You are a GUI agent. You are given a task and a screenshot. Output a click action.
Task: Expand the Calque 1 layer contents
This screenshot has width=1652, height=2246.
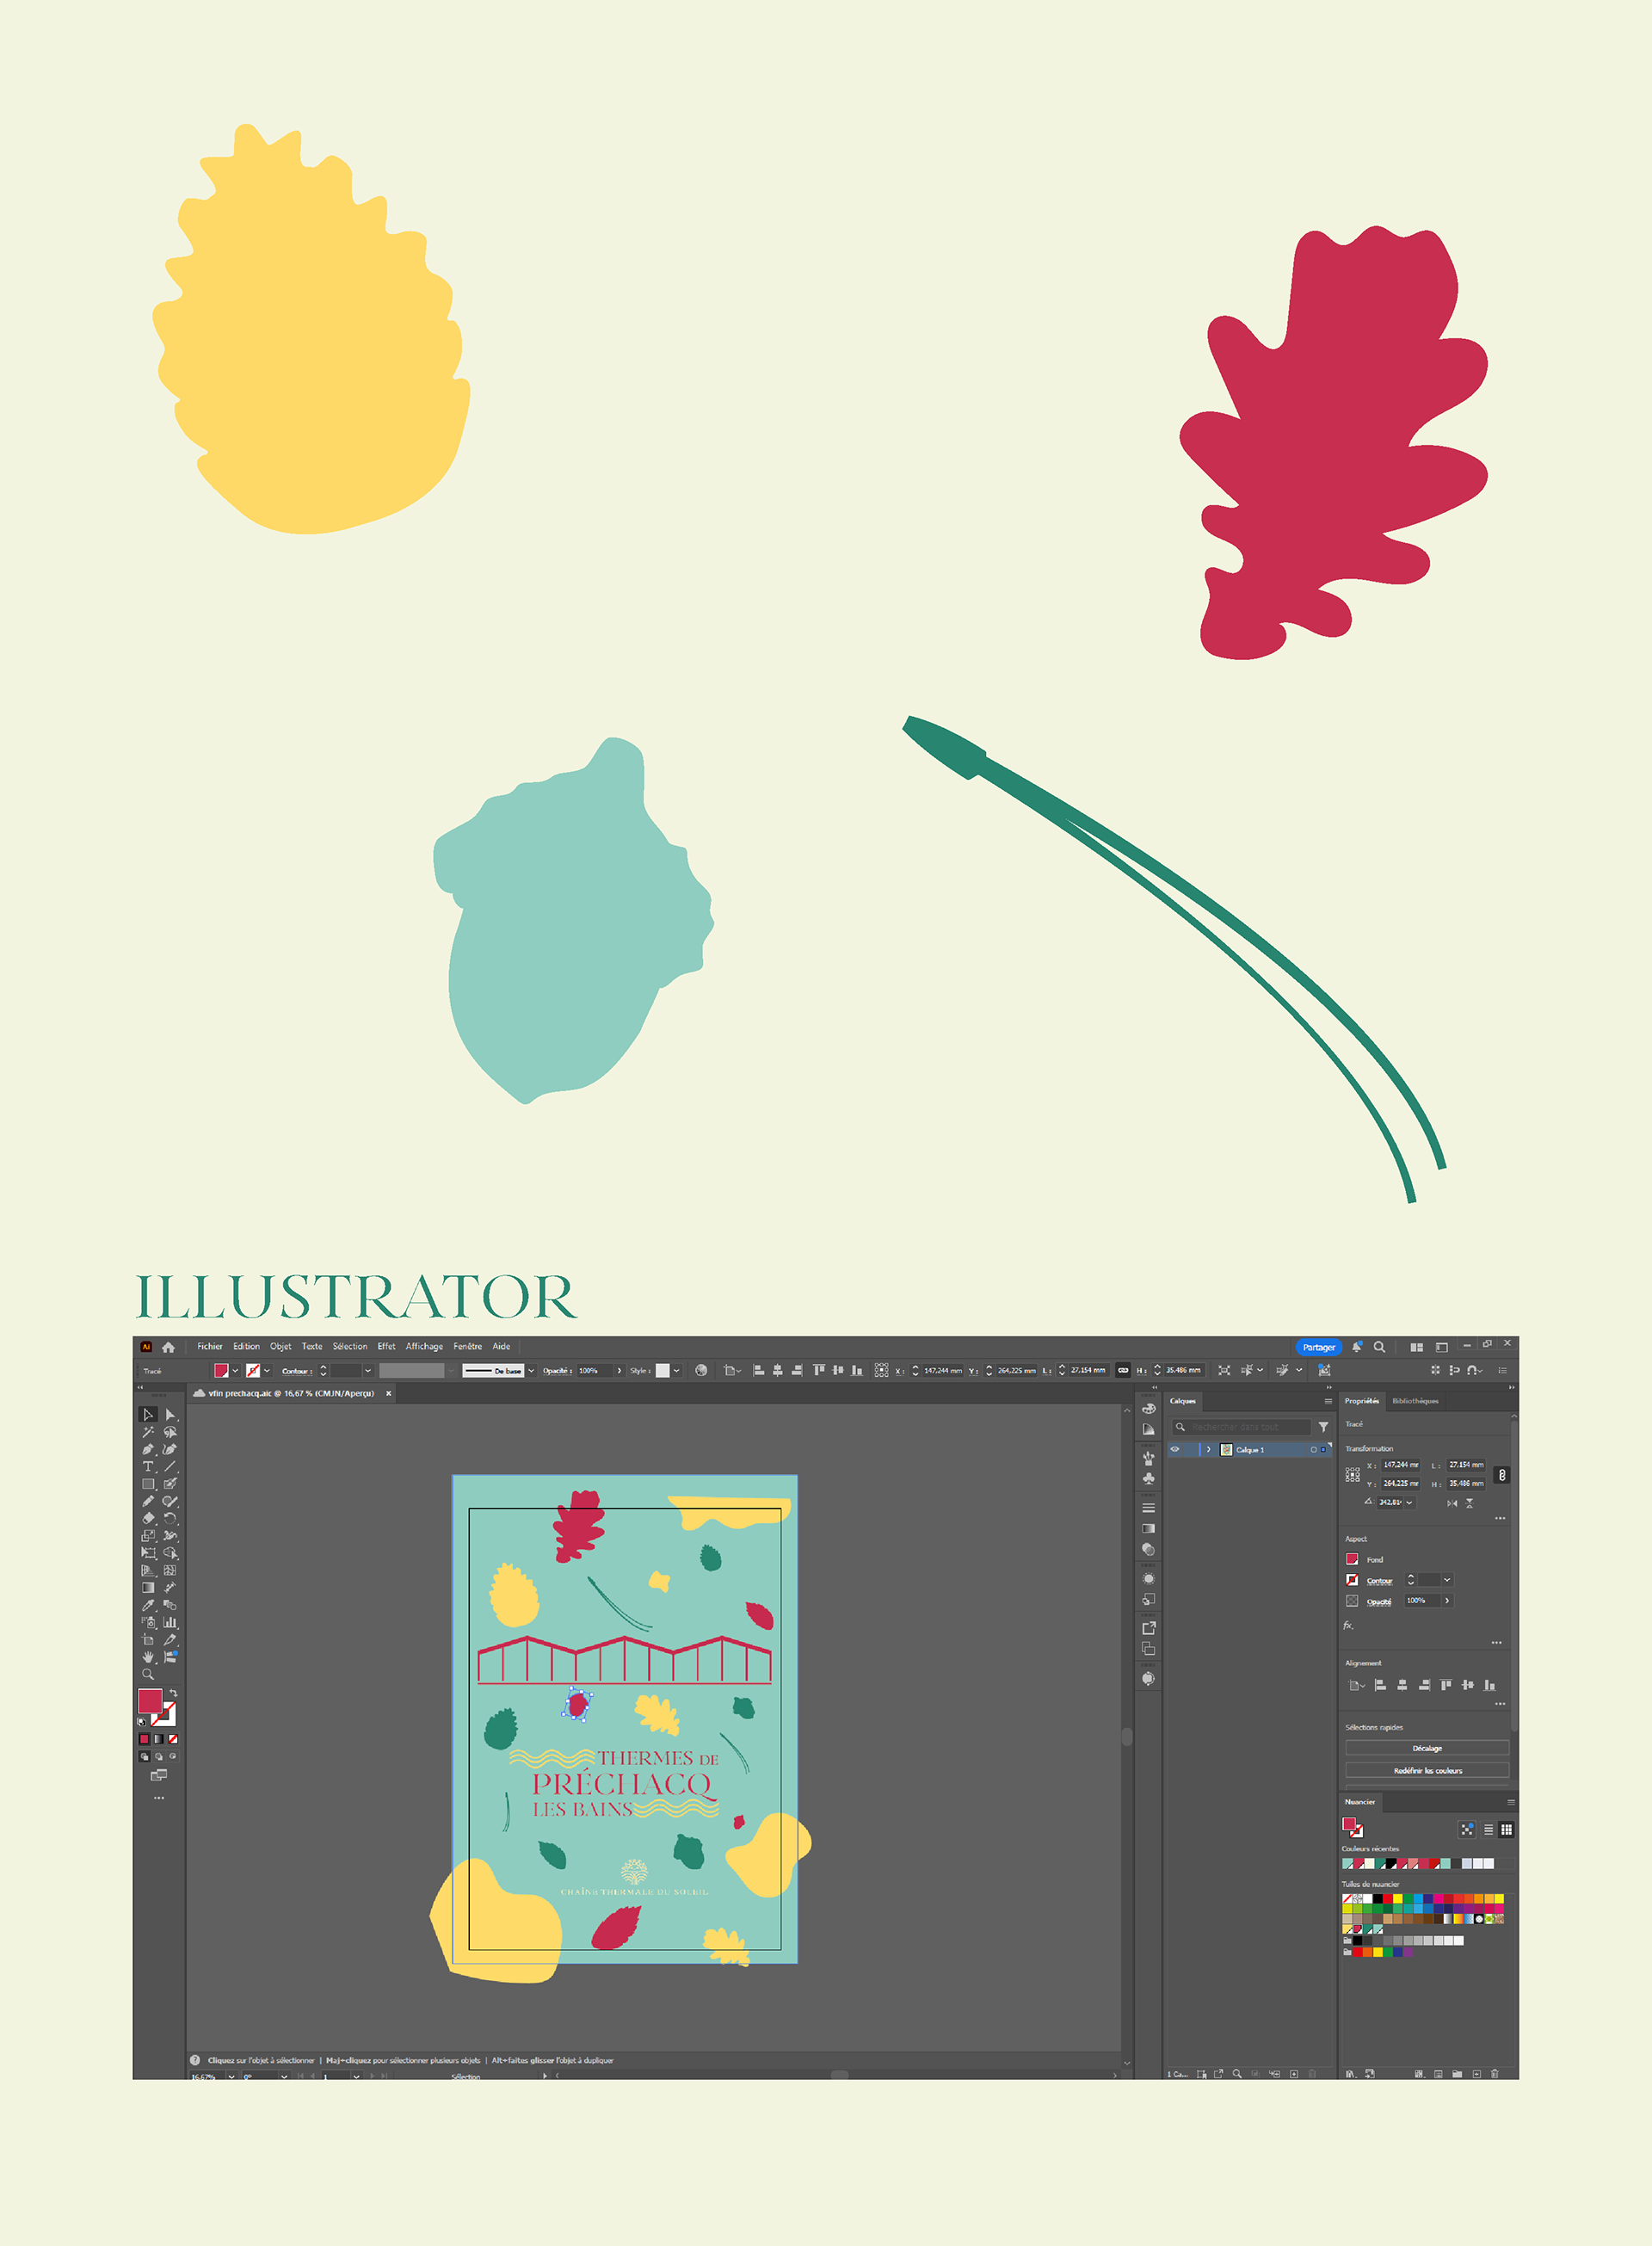coord(1208,1449)
